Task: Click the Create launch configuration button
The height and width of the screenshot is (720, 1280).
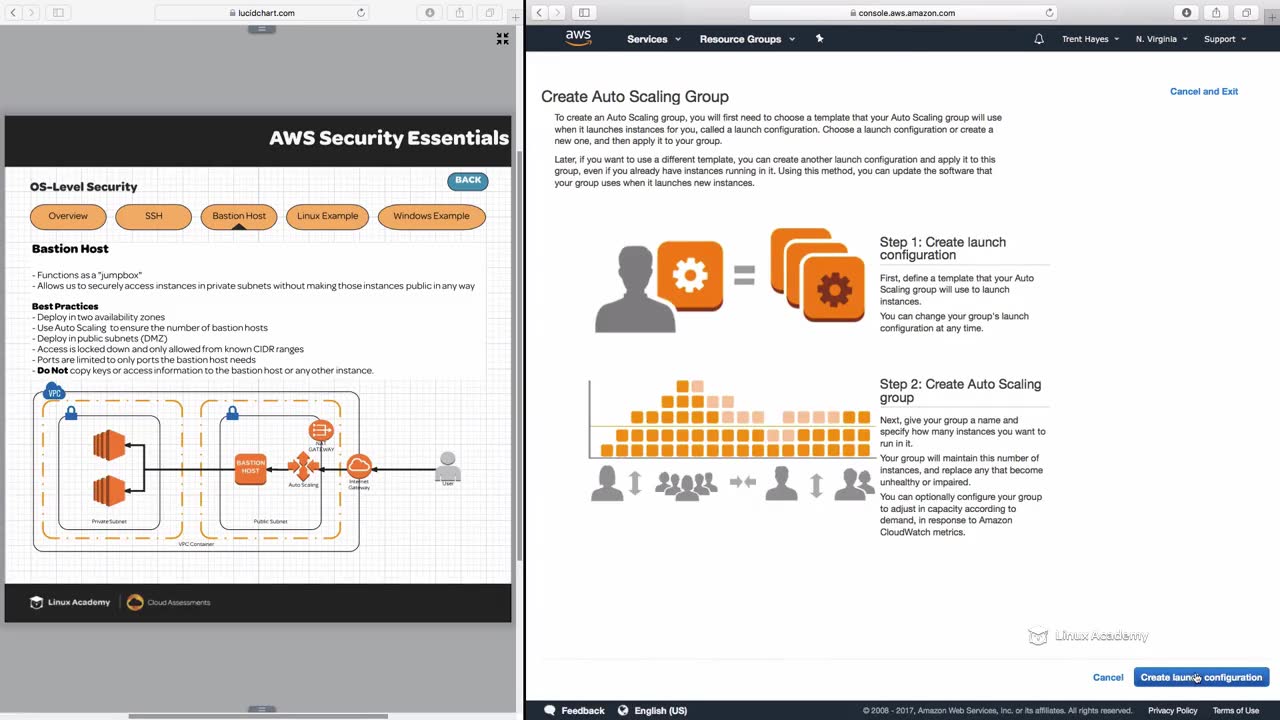Action: 1201,677
